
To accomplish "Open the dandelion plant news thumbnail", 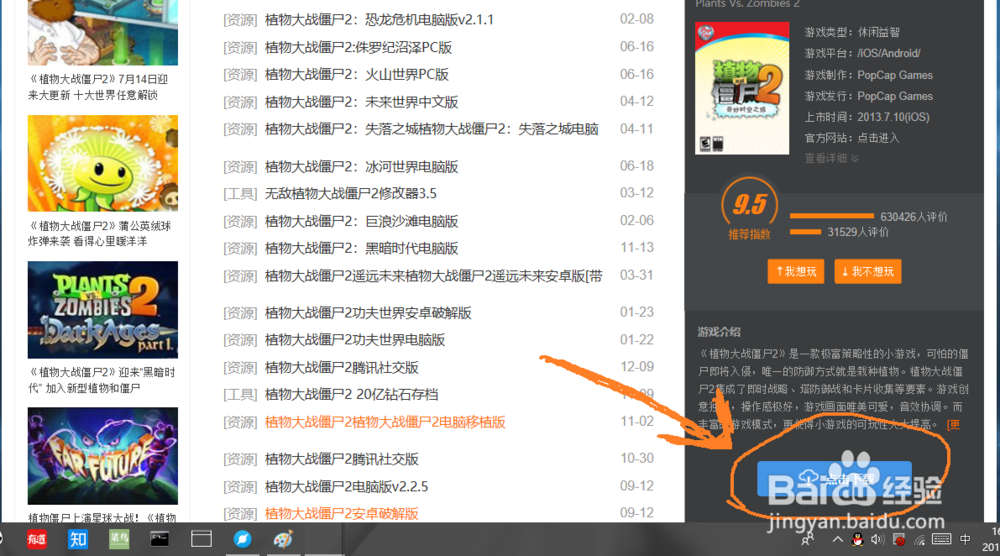I will pyautogui.click(x=103, y=163).
